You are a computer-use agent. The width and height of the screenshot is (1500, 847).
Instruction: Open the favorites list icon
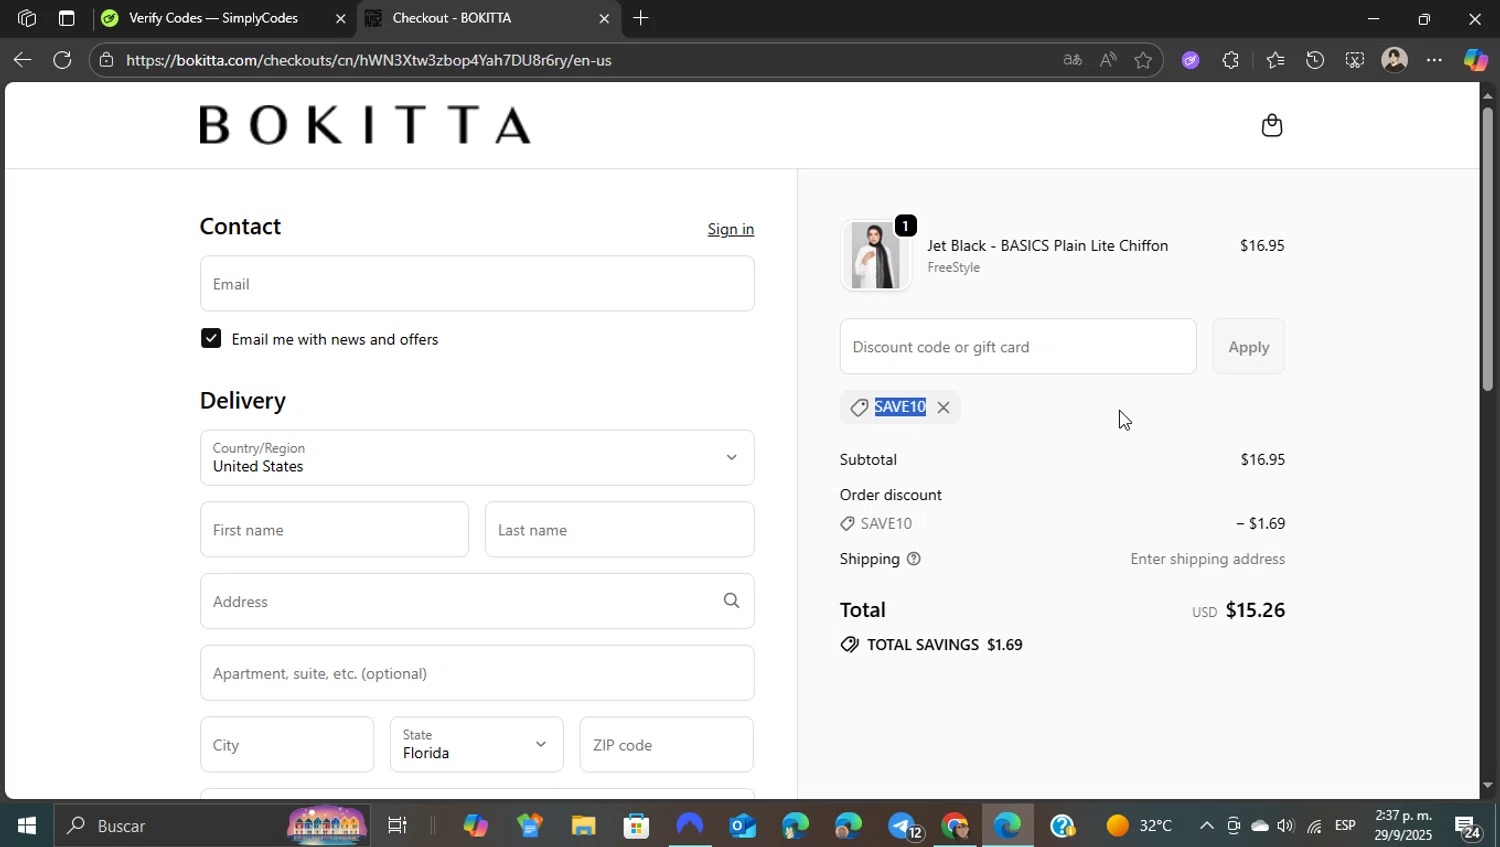1275,60
